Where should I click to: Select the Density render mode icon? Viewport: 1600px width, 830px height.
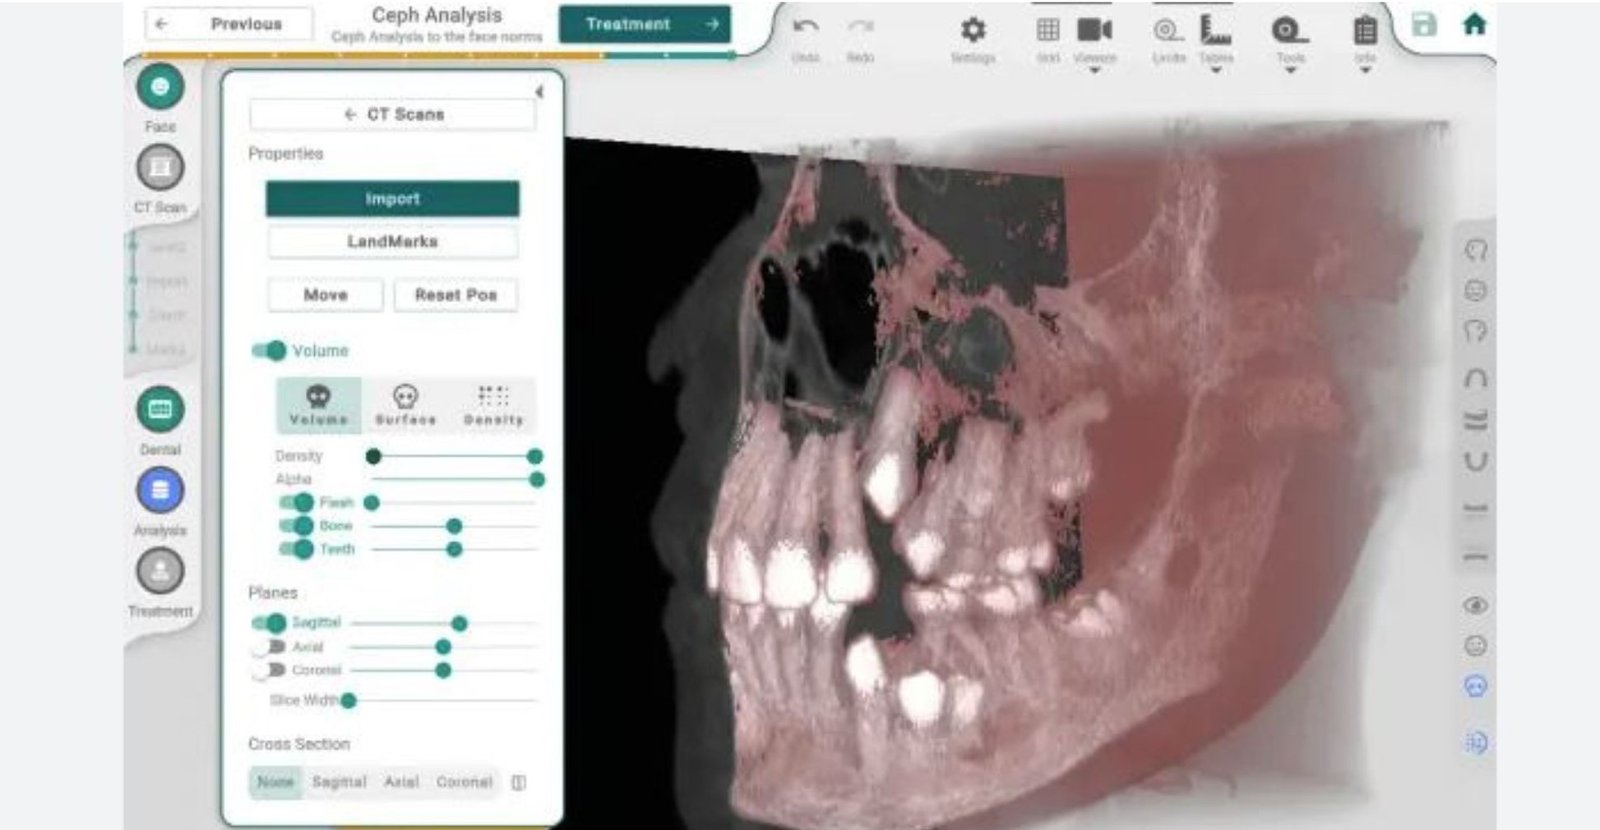coord(493,404)
